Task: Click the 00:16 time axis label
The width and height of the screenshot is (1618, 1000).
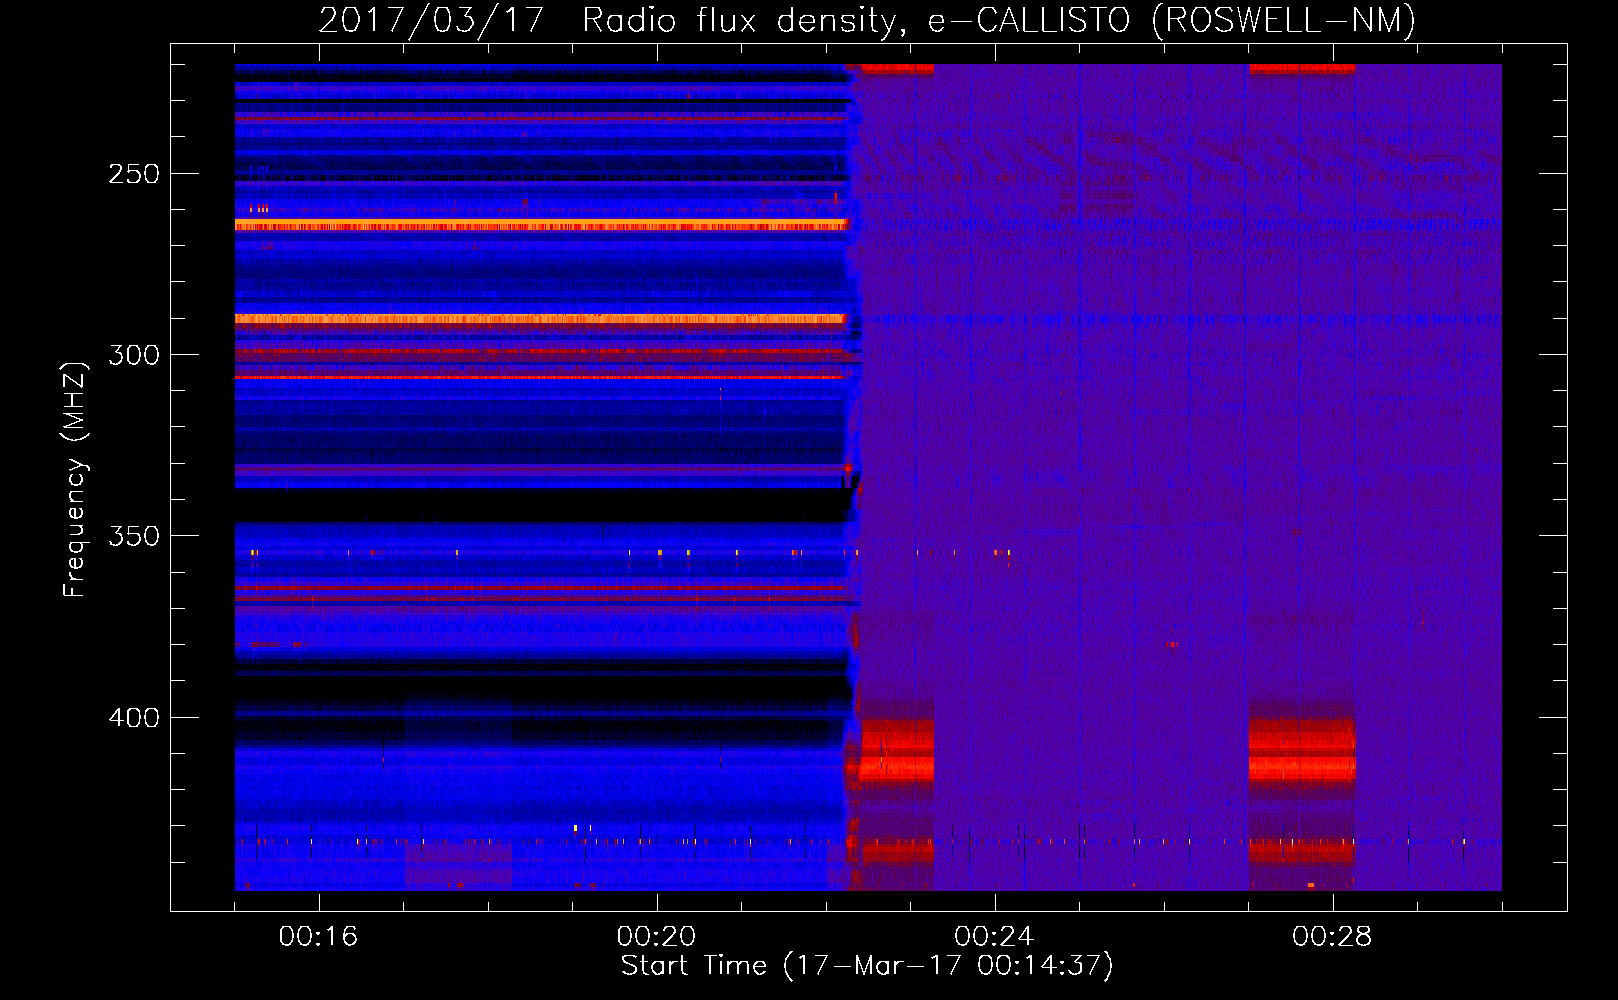Action: click(x=318, y=936)
